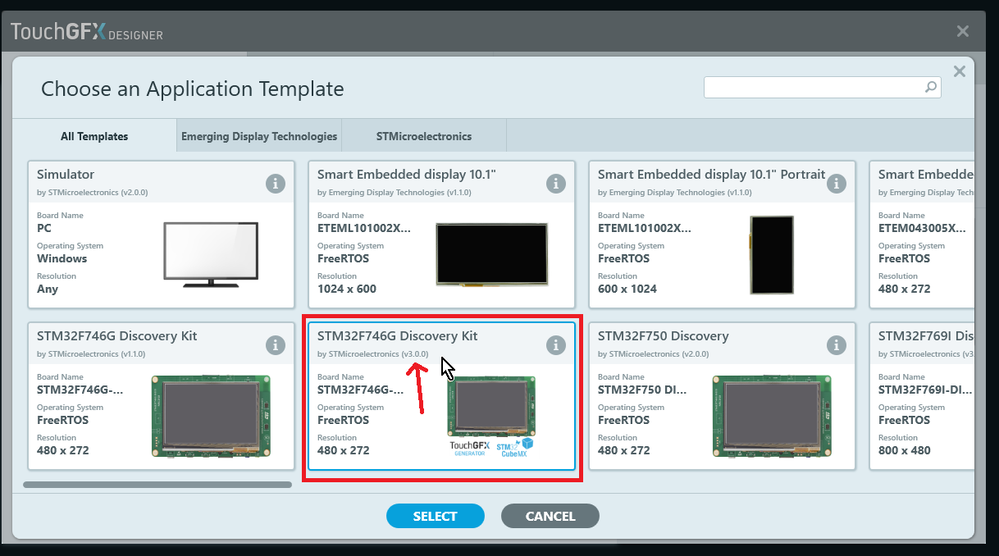Click the horizontal scrollbar under templates

(x=157, y=485)
